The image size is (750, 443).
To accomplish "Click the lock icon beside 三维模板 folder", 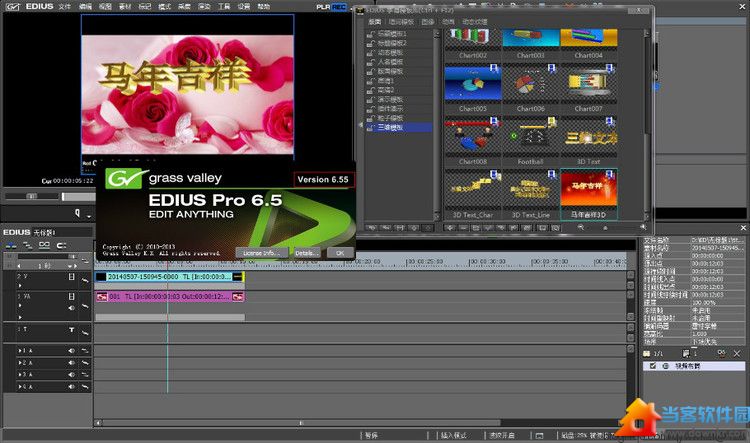I will coord(371,127).
